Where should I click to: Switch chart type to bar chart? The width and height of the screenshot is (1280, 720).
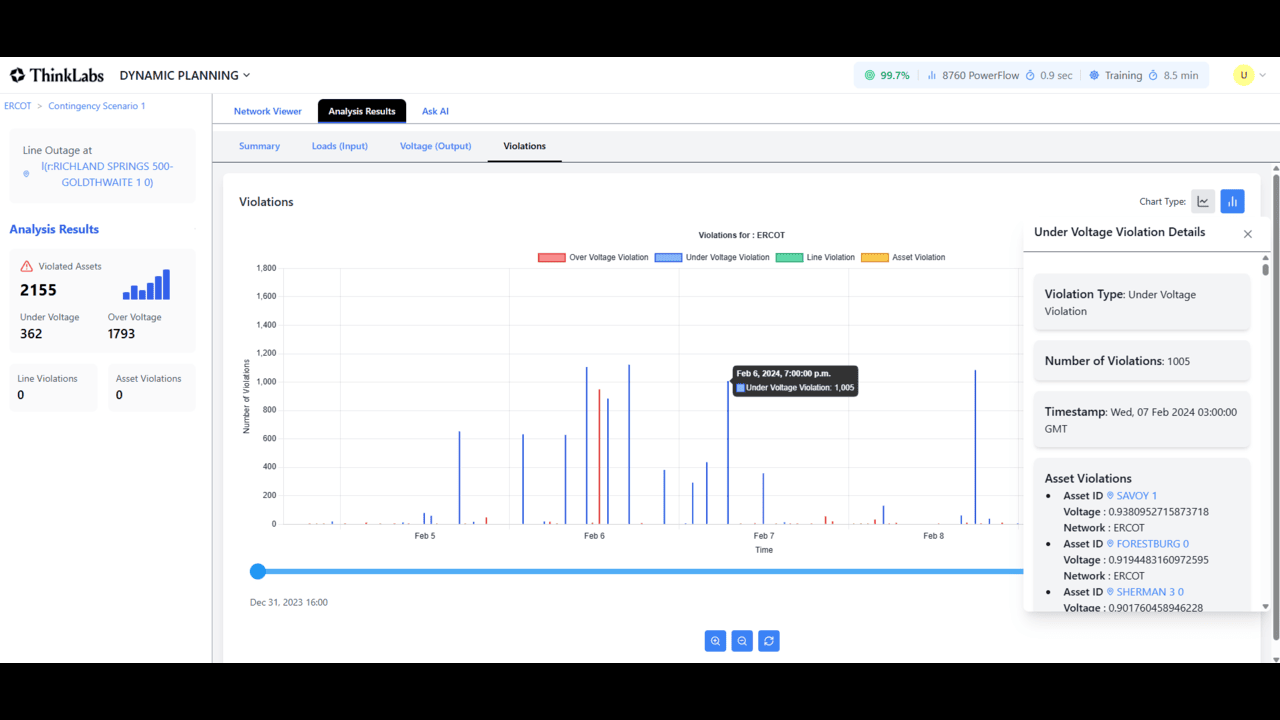[1232, 202]
